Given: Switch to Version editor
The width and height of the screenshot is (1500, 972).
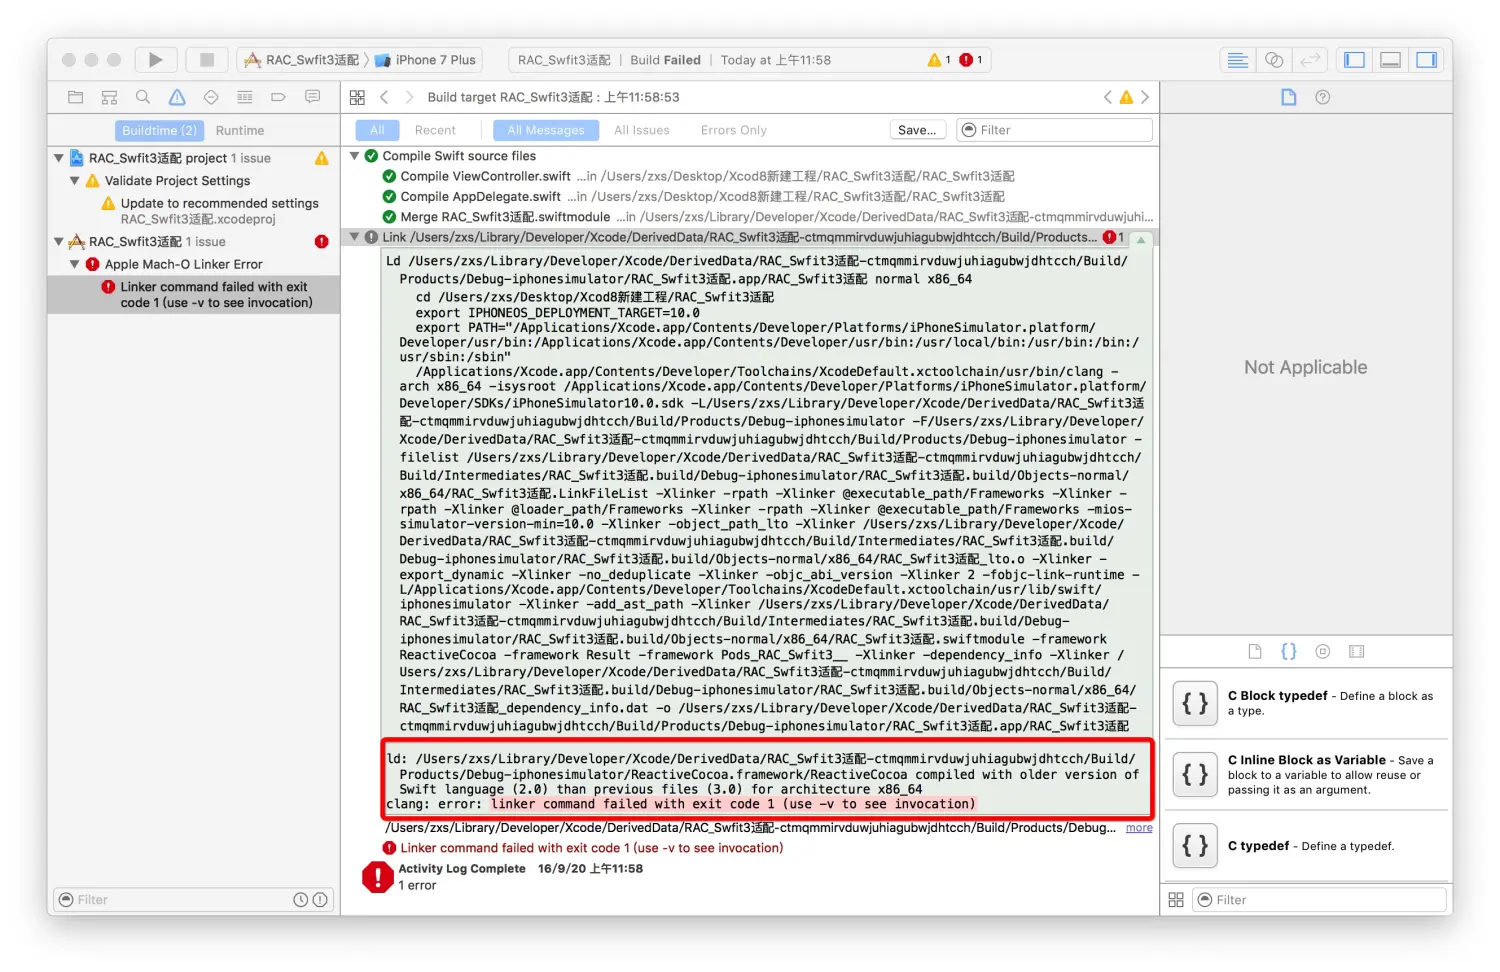Looking at the screenshot, I should pos(1310,60).
